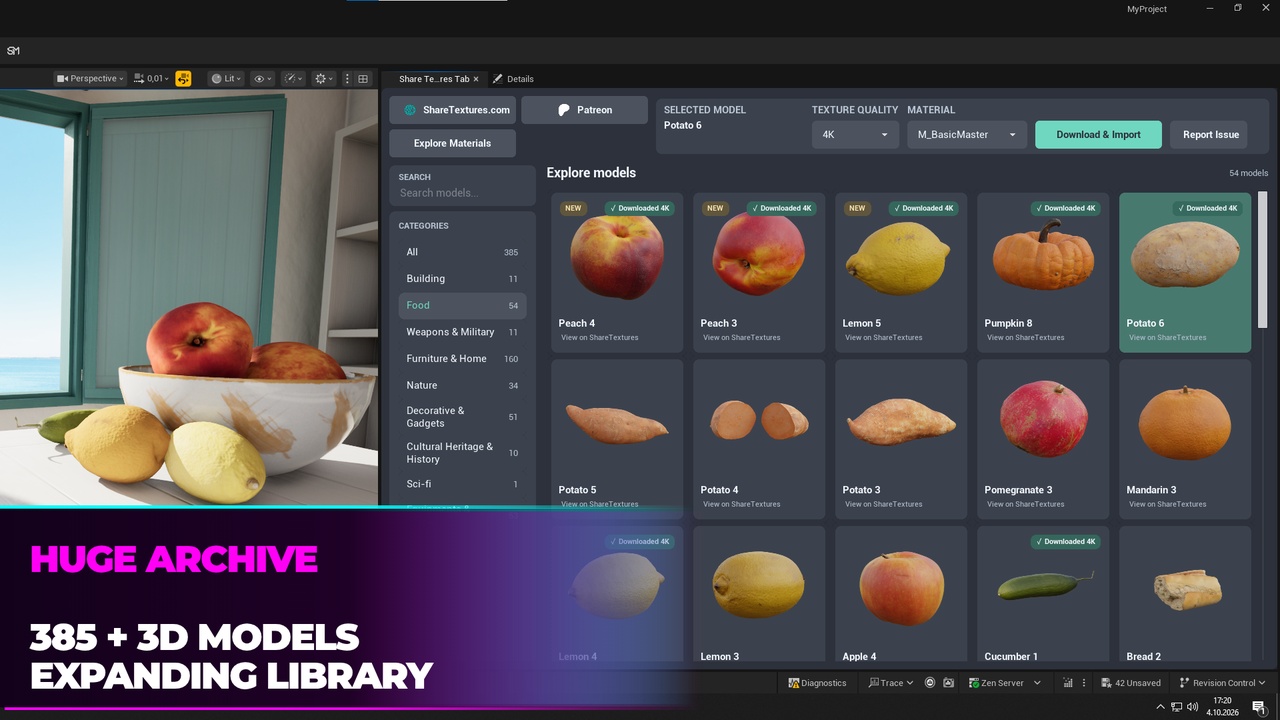Open the Texture Quality 4K dropdown
This screenshot has height=720, width=1280.
[x=855, y=134]
